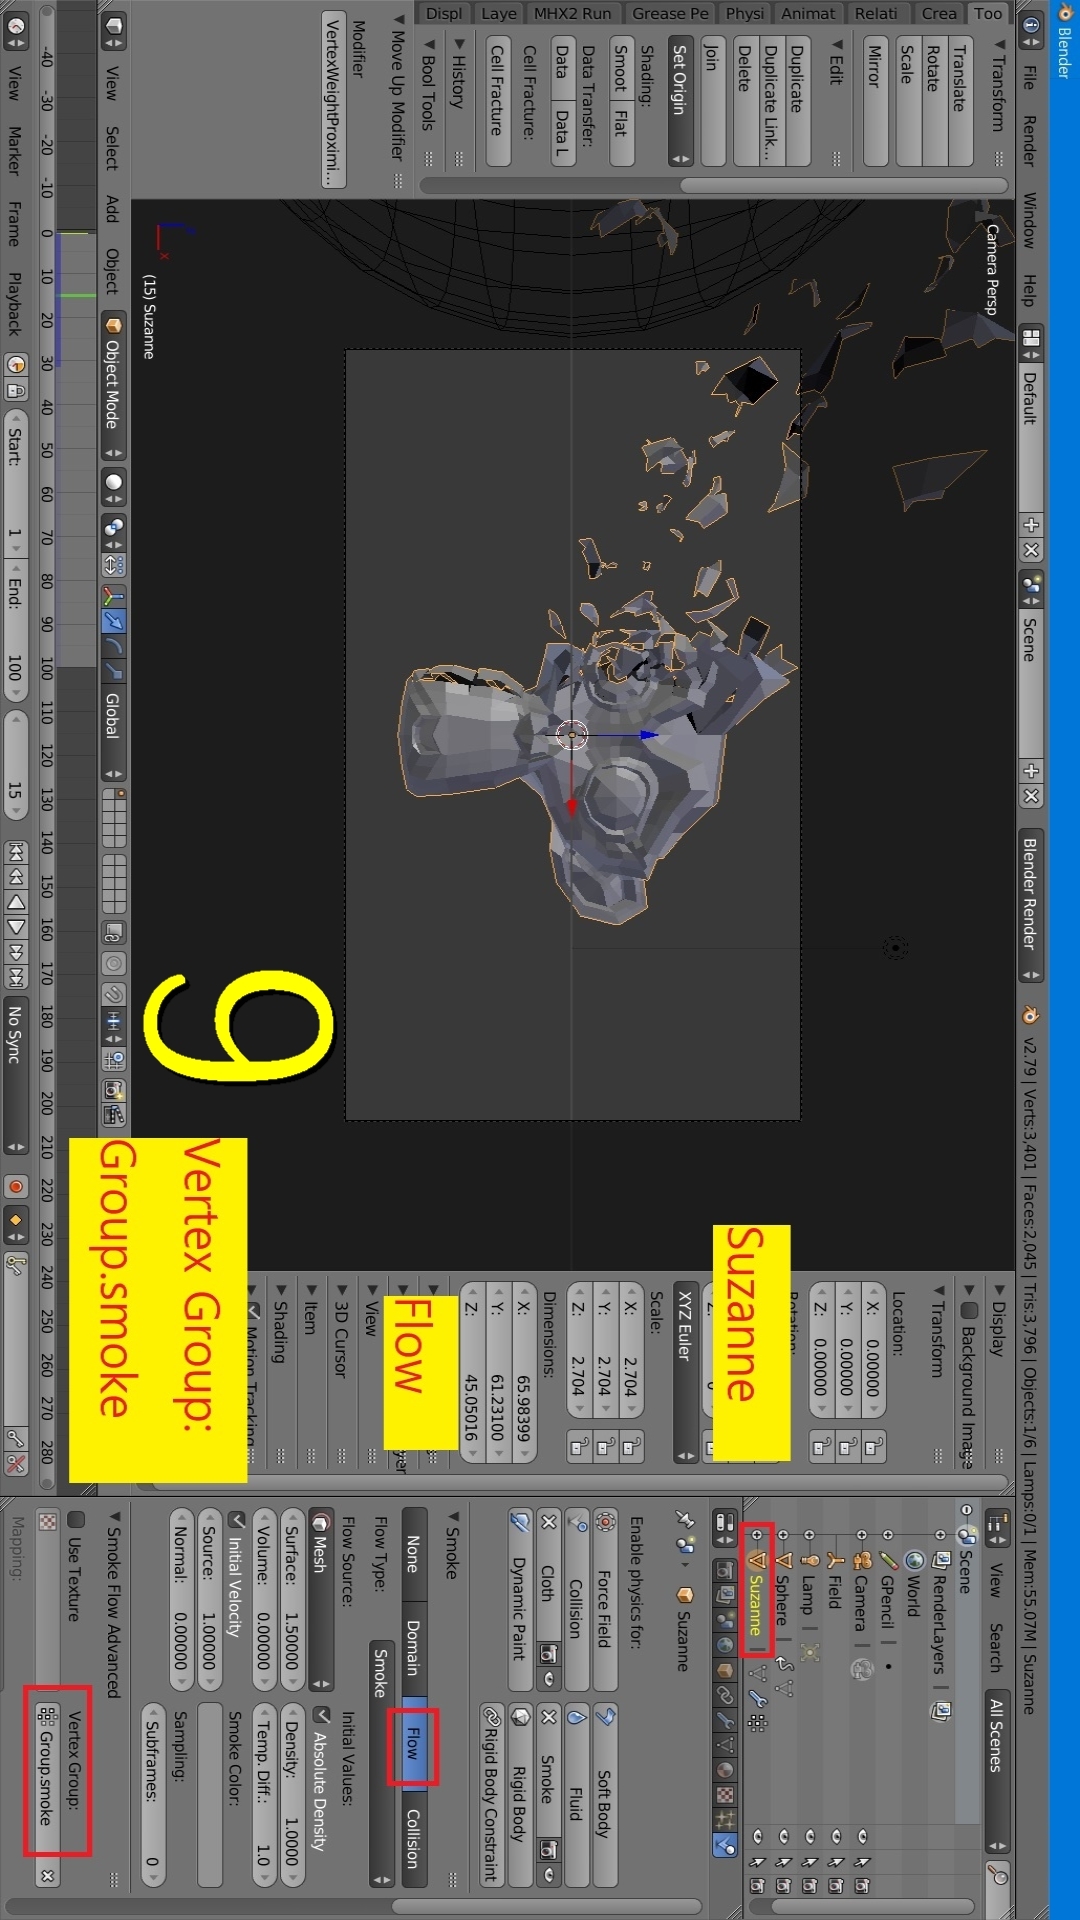
Task: Toggle the 3D manipulator translate arrow icon
Action: coord(114,620)
